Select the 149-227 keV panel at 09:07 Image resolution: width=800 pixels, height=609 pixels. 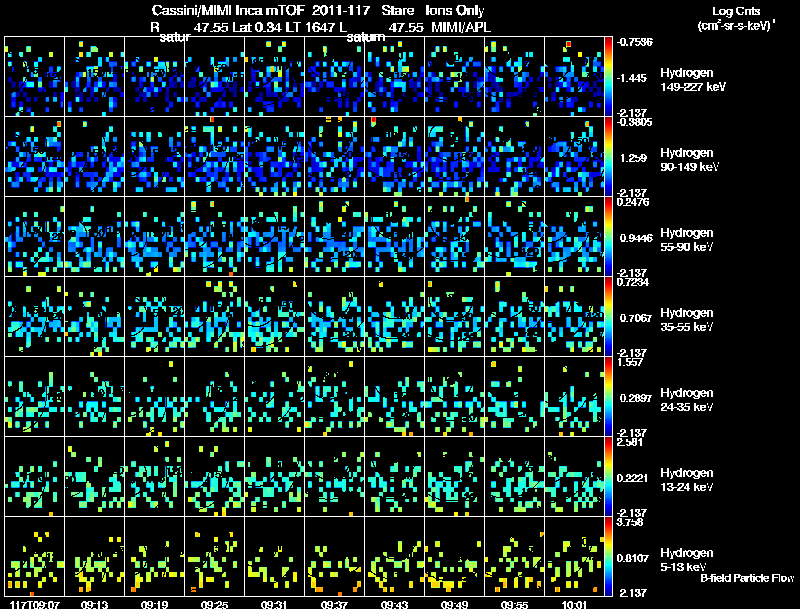[35, 77]
